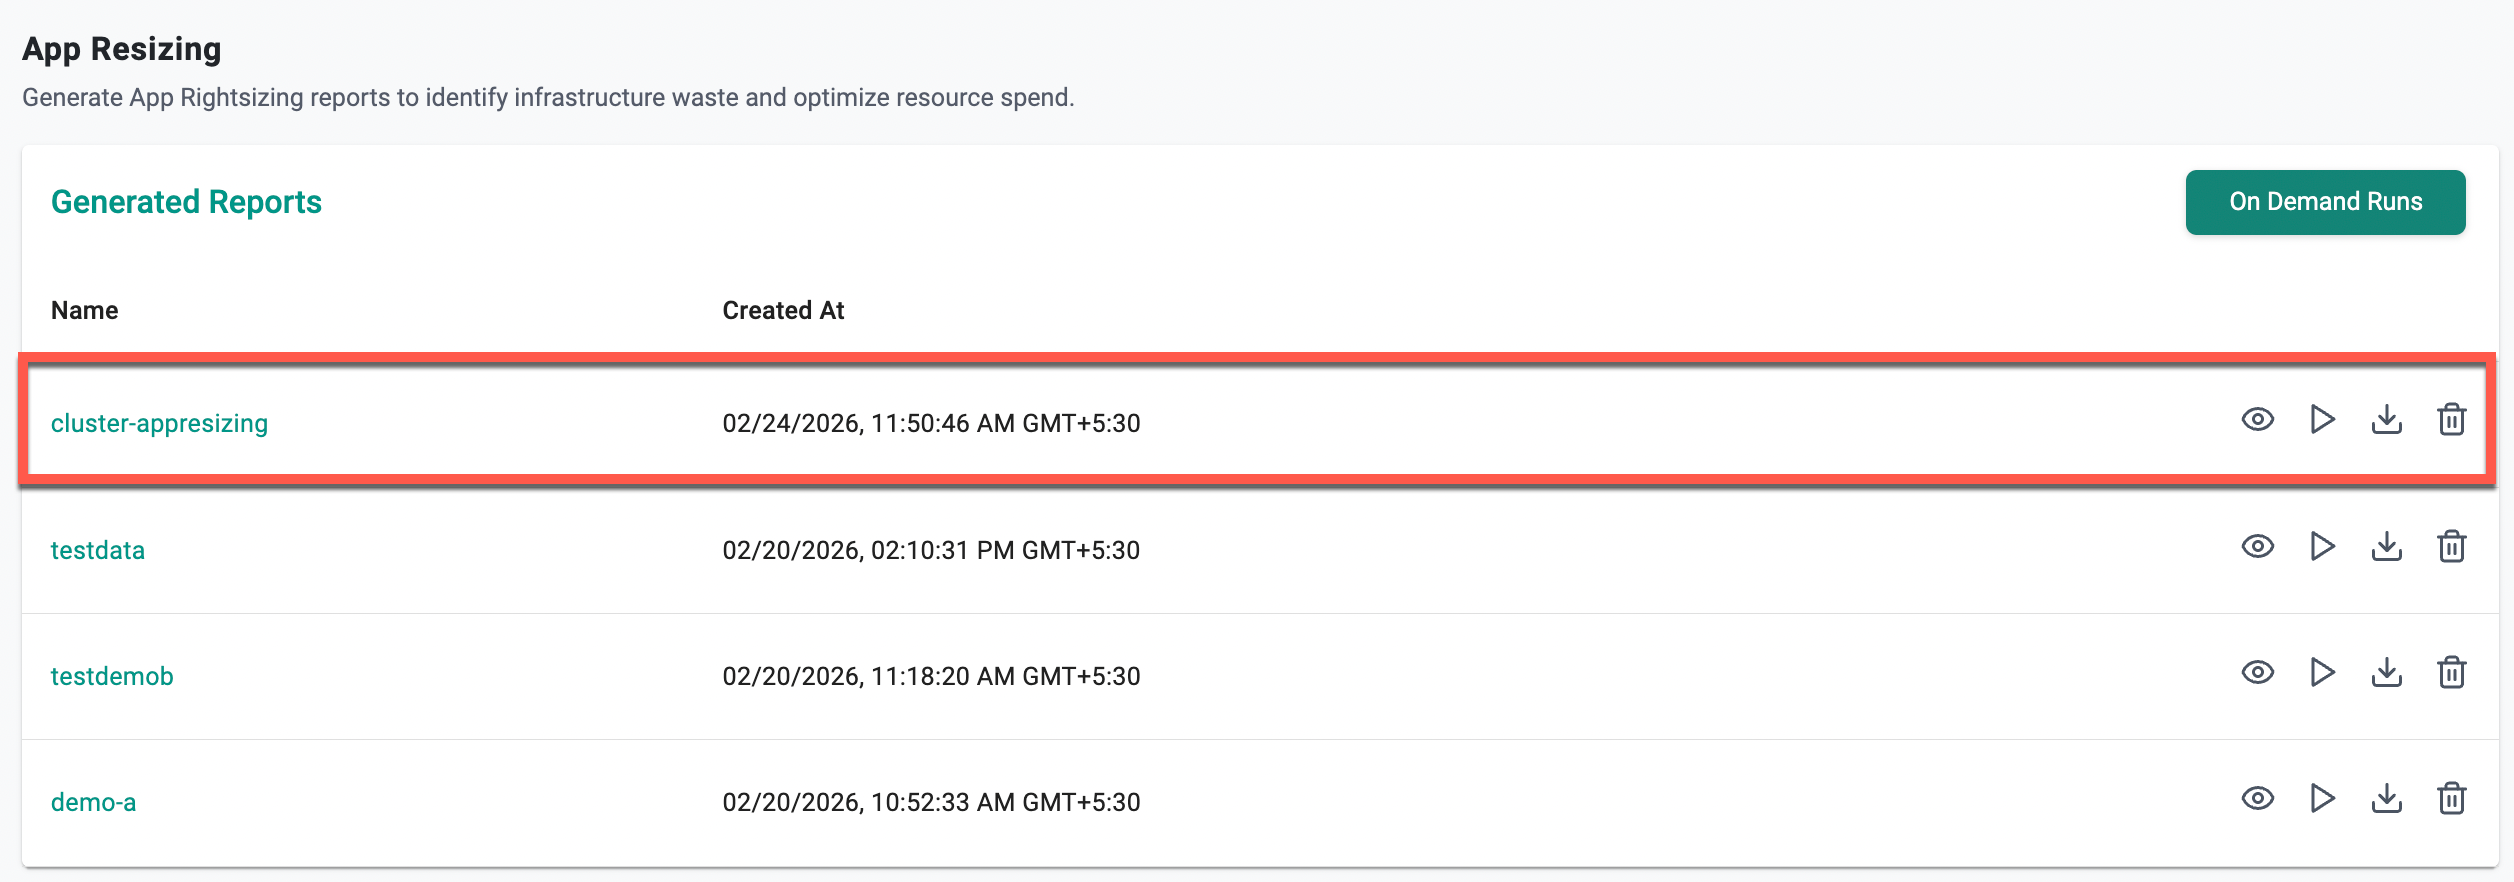This screenshot has height=882, width=2514.
Task: Run the testdemob report
Action: [x=2322, y=673]
